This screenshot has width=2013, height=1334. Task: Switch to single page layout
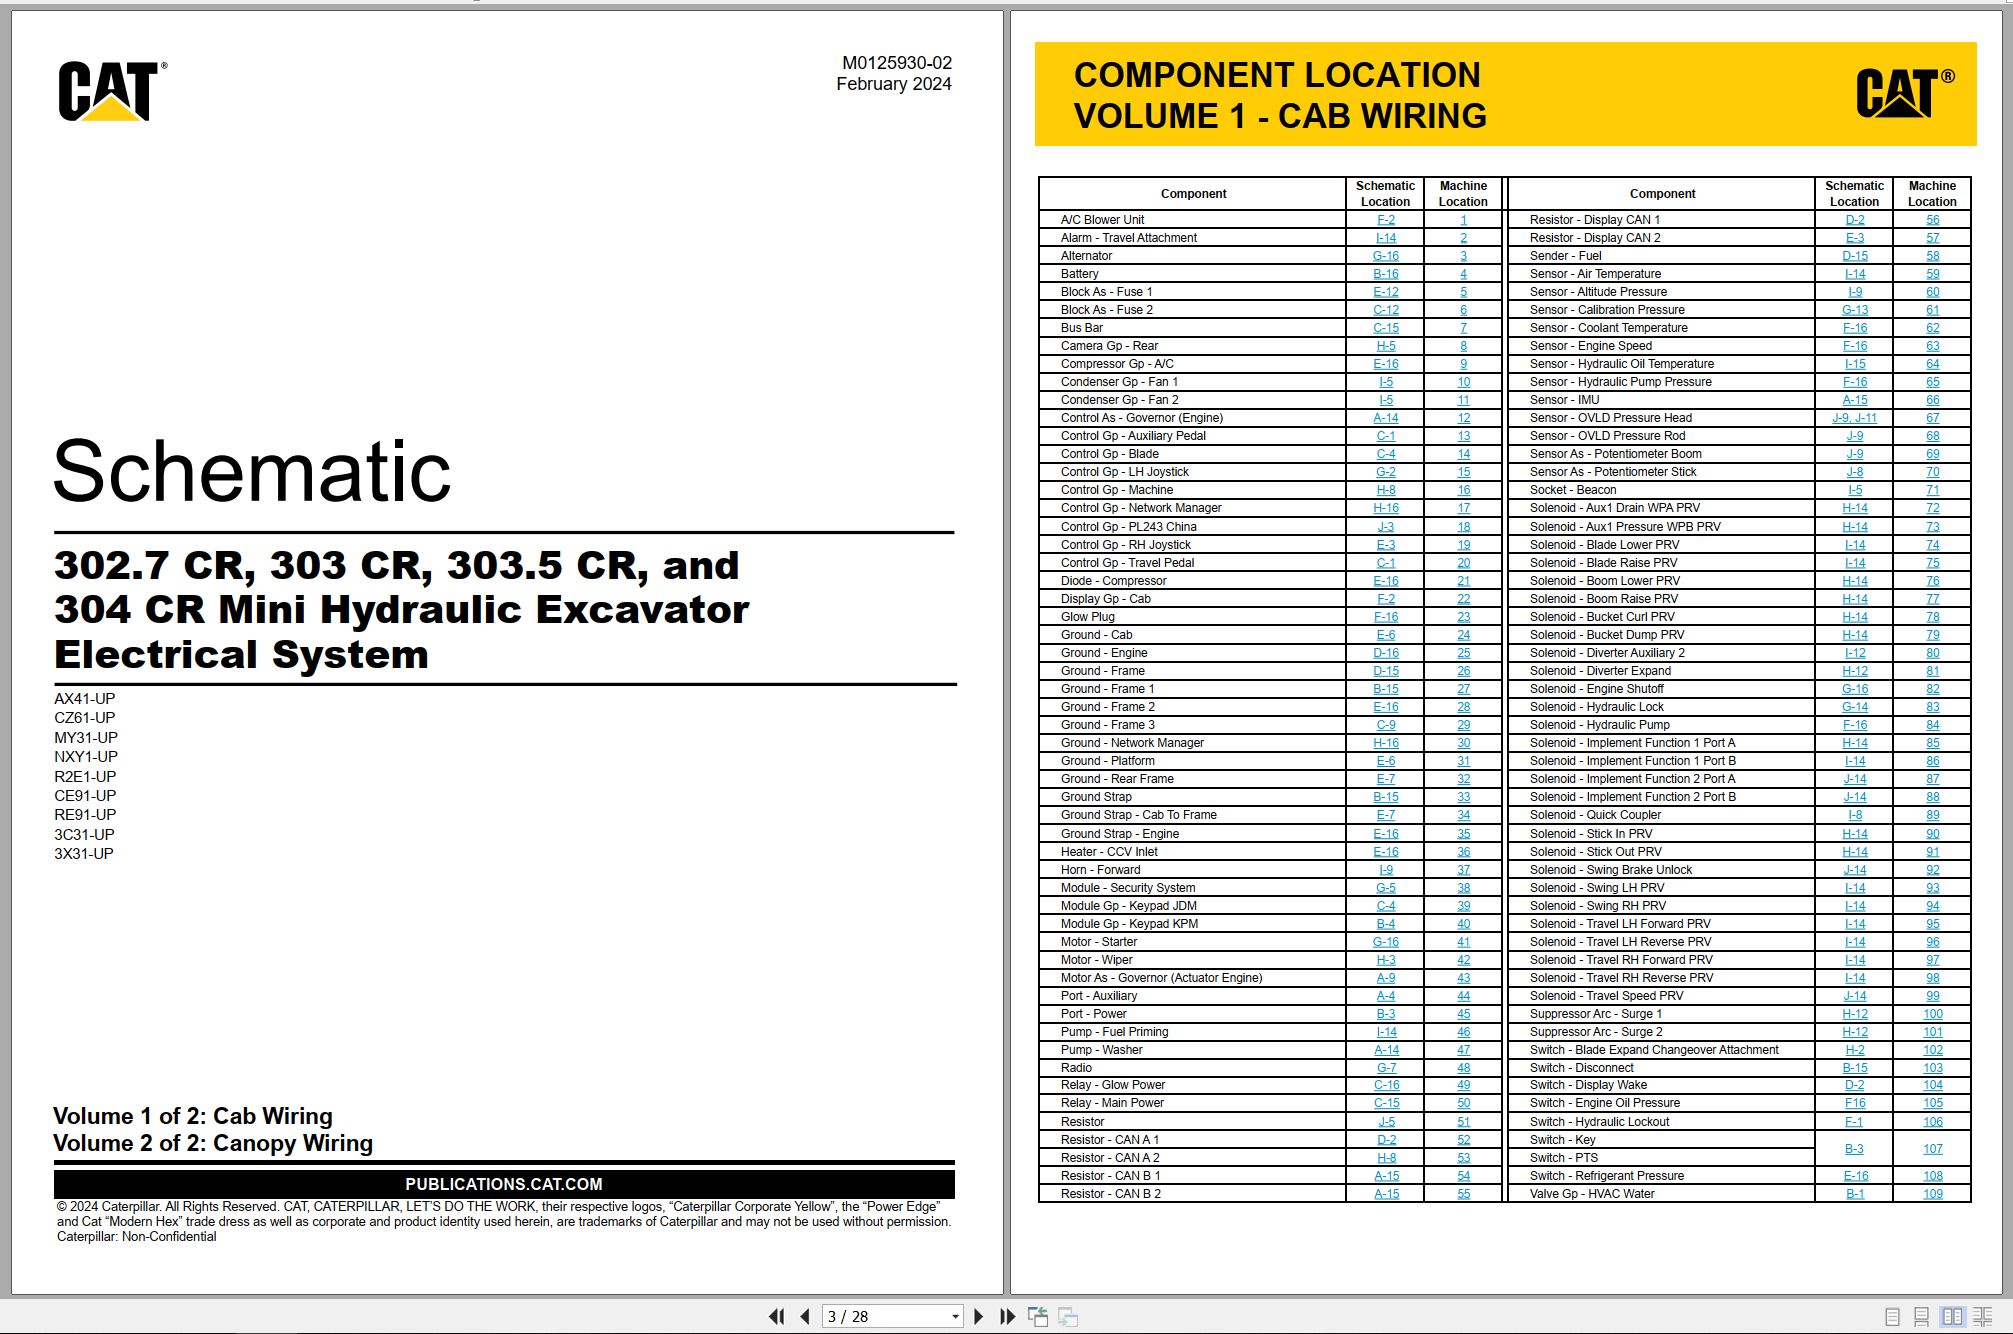tap(1892, 1317)
